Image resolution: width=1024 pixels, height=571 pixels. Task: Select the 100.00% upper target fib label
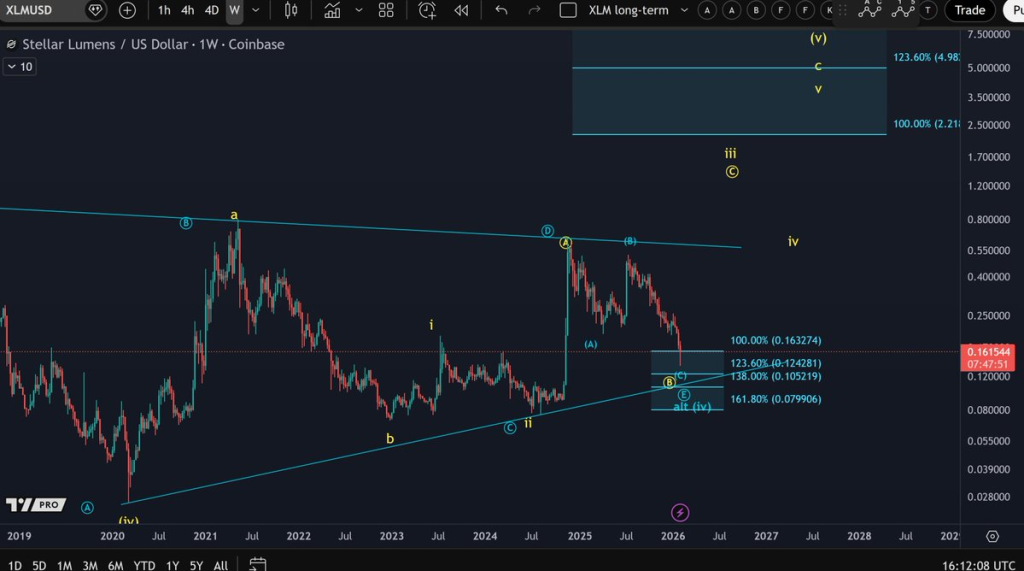click(926, 123)
